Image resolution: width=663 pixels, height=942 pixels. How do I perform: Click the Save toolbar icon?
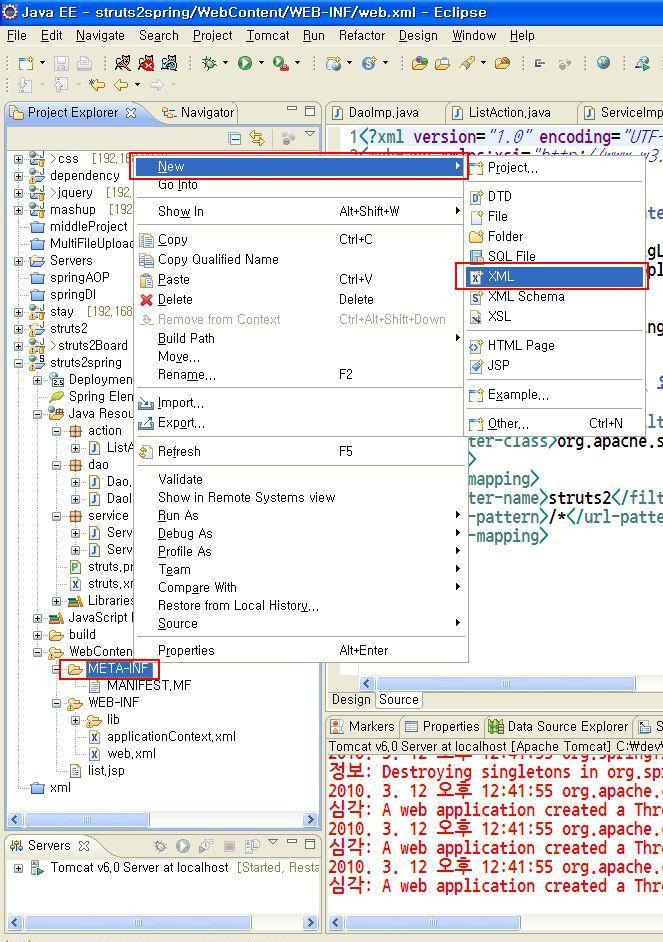pyautogui.click(x=61, y=63)
